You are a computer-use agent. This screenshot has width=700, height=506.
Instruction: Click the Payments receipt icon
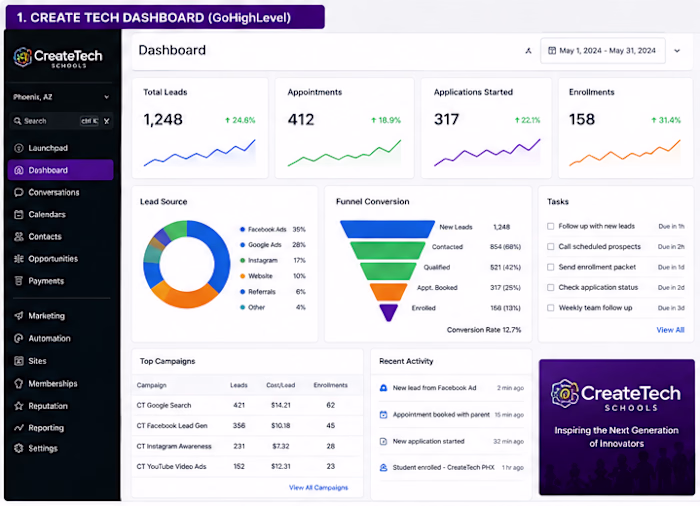[x=19, y=281]
